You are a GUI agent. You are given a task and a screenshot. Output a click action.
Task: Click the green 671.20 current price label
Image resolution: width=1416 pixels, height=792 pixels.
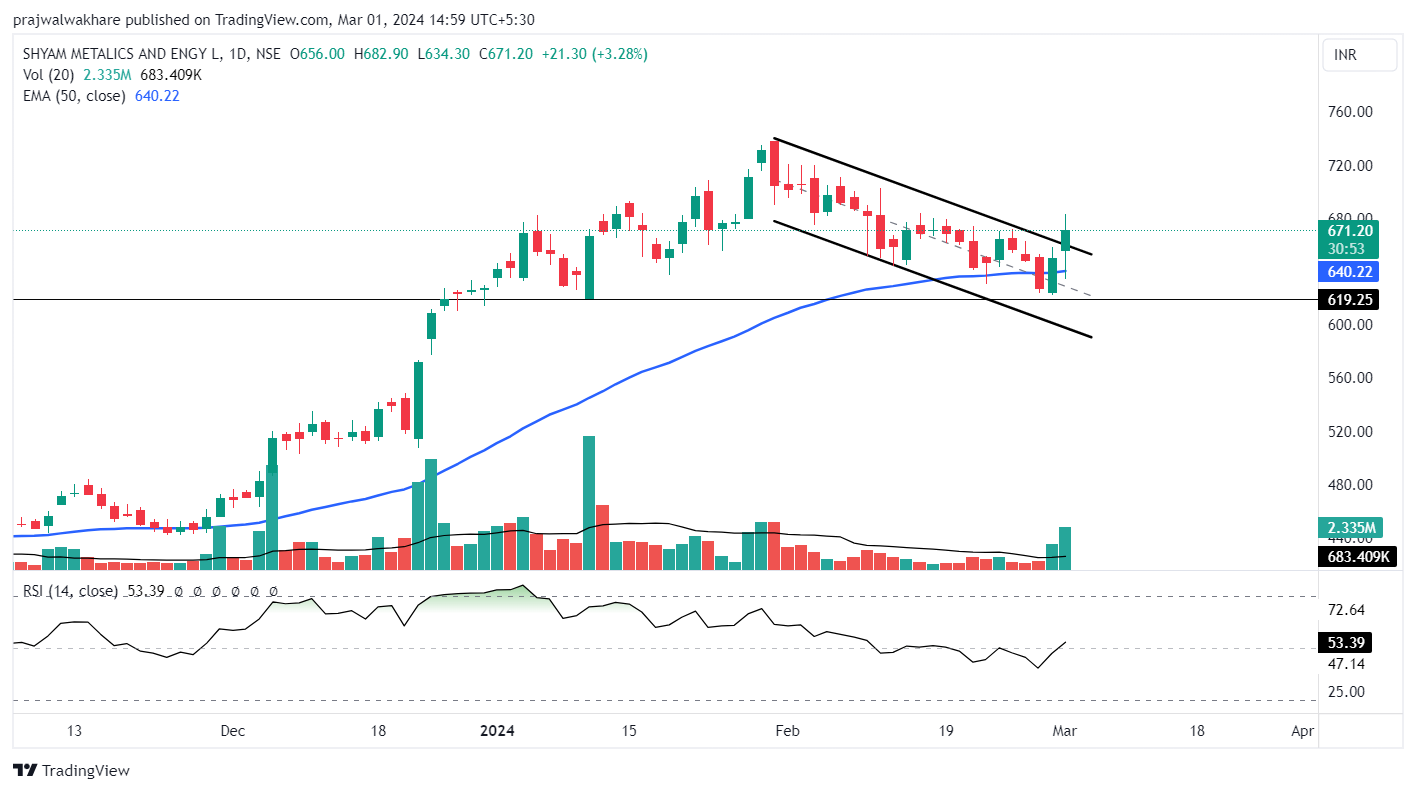click(1349, 230)
